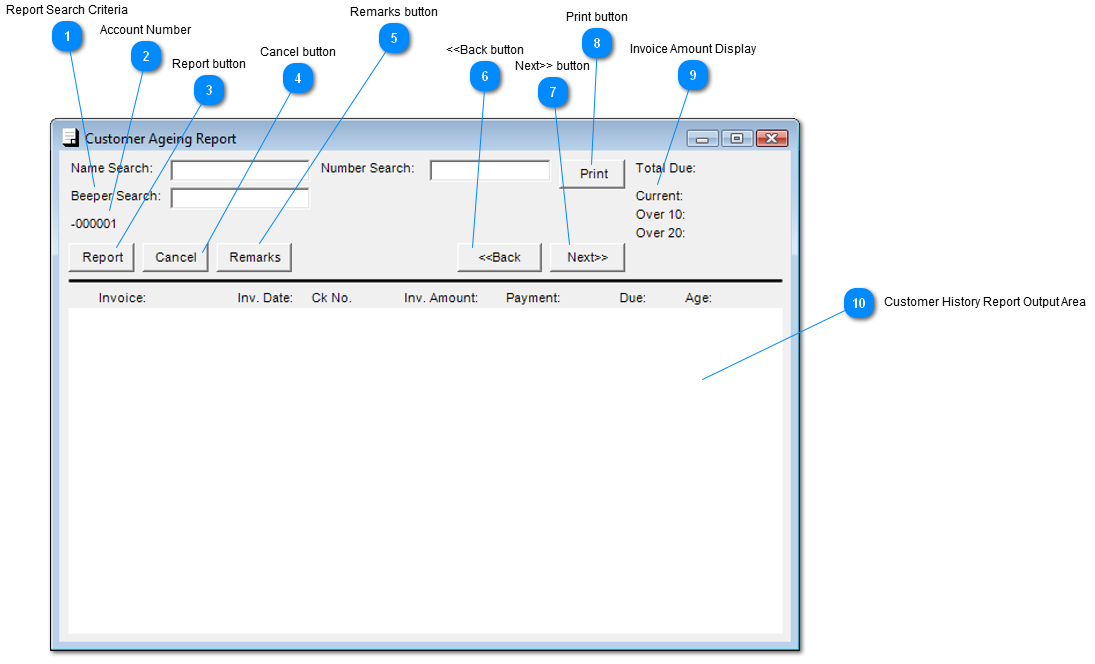The width and height of the screenshot is (1095, 664).
Task: Select account number -000001 text
Action: [94, 223]
